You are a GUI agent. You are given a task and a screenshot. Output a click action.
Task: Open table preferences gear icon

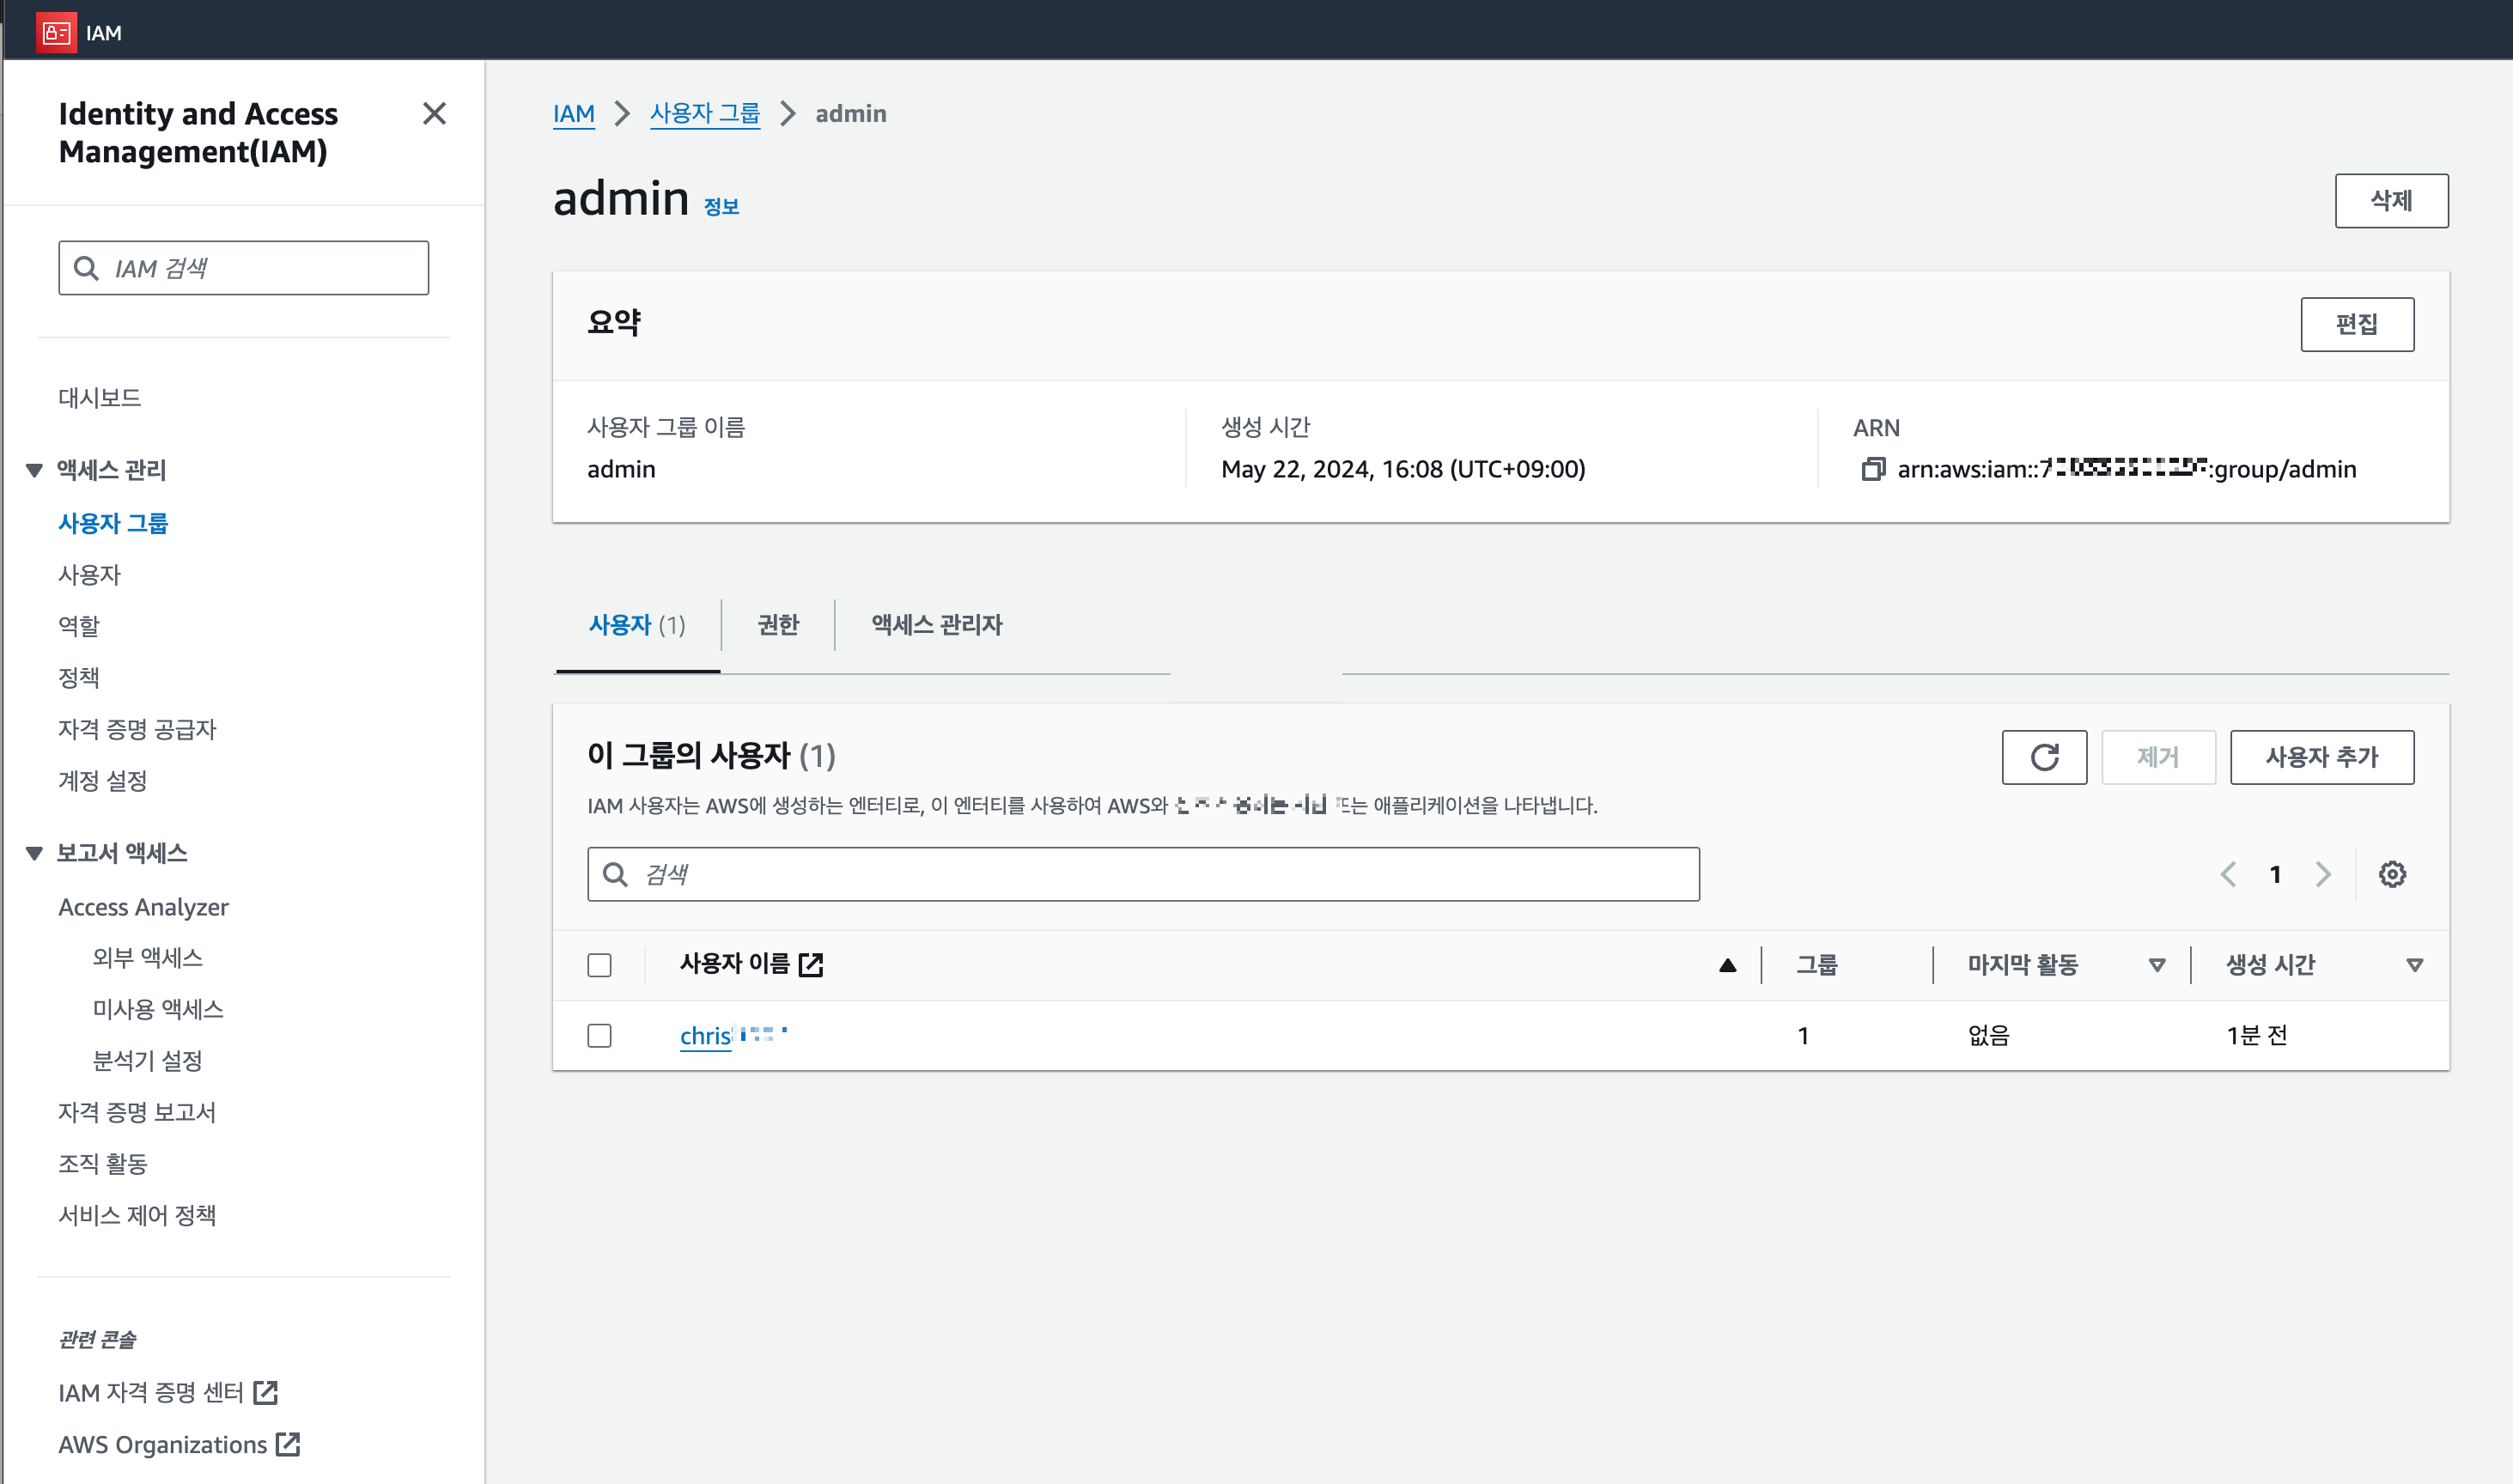click(2391, 874)
